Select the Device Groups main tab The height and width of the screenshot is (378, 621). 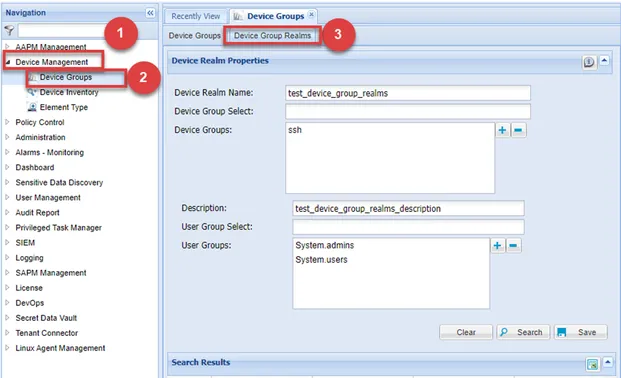(x=275, y=16)
